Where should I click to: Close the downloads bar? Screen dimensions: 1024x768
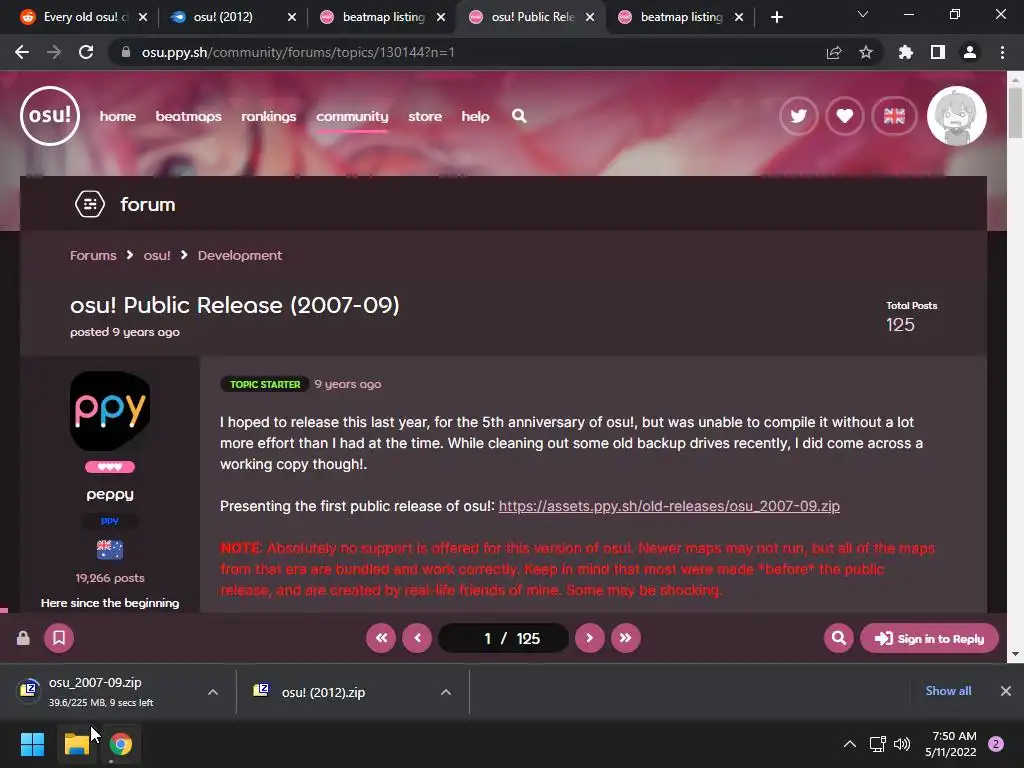[x=1006, y=691]
